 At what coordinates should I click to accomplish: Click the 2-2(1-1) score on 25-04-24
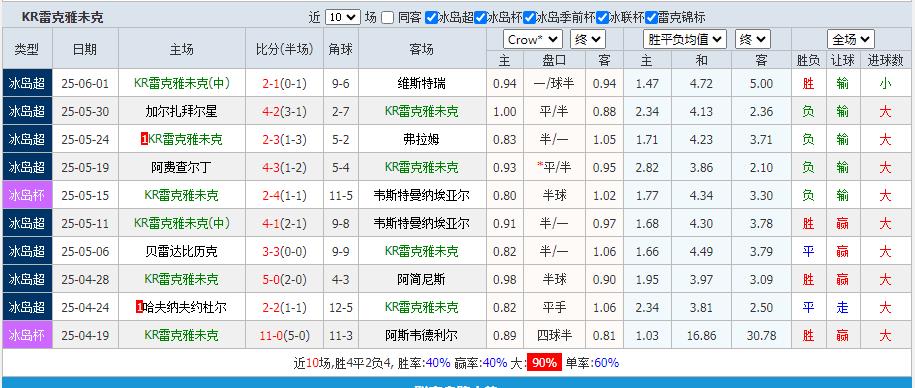(x=284, y=307)
